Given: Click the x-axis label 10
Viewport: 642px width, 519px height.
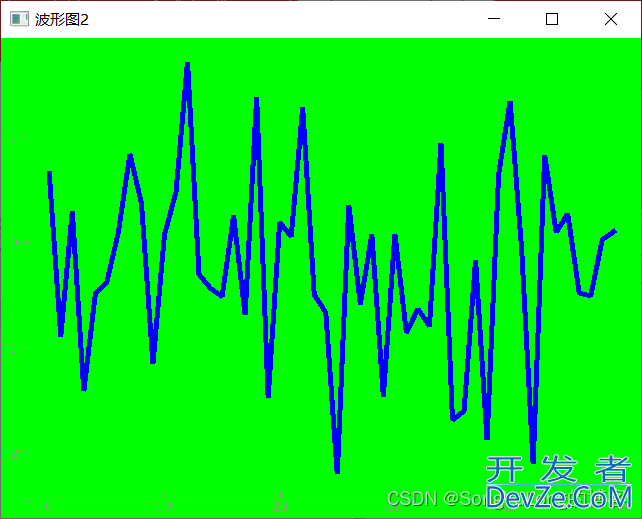Looking at the screenshot, I should pyautogui.click(x=164, y=507).
